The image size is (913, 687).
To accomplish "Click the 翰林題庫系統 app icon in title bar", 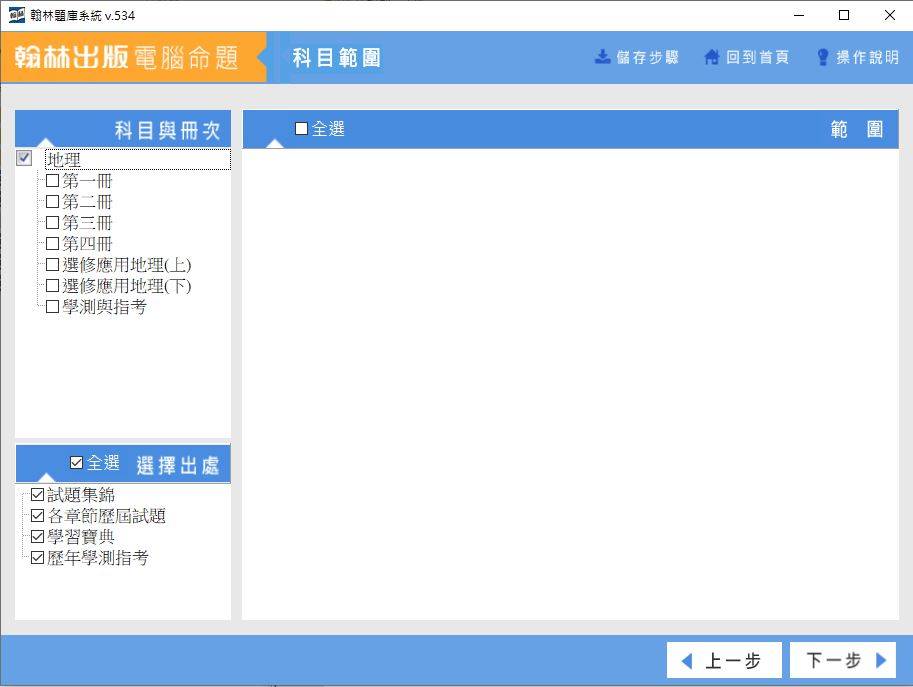I will click(16, 15).
